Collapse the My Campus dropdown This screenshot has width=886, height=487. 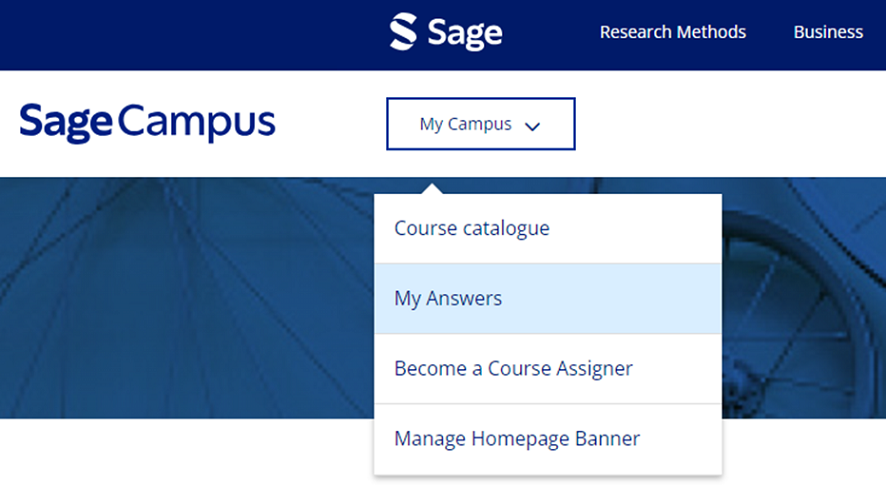coord(481,124)
